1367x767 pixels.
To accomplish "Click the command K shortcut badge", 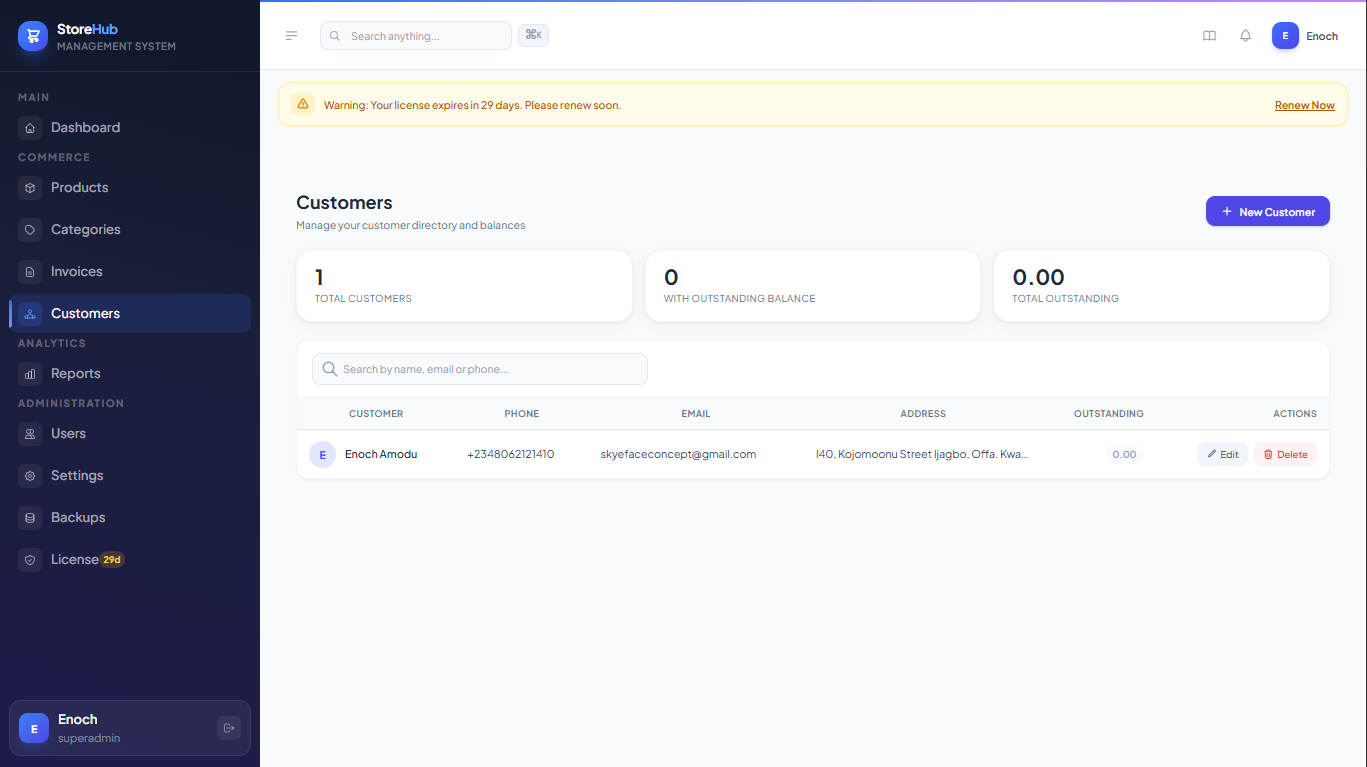I will tap(533, 35).
